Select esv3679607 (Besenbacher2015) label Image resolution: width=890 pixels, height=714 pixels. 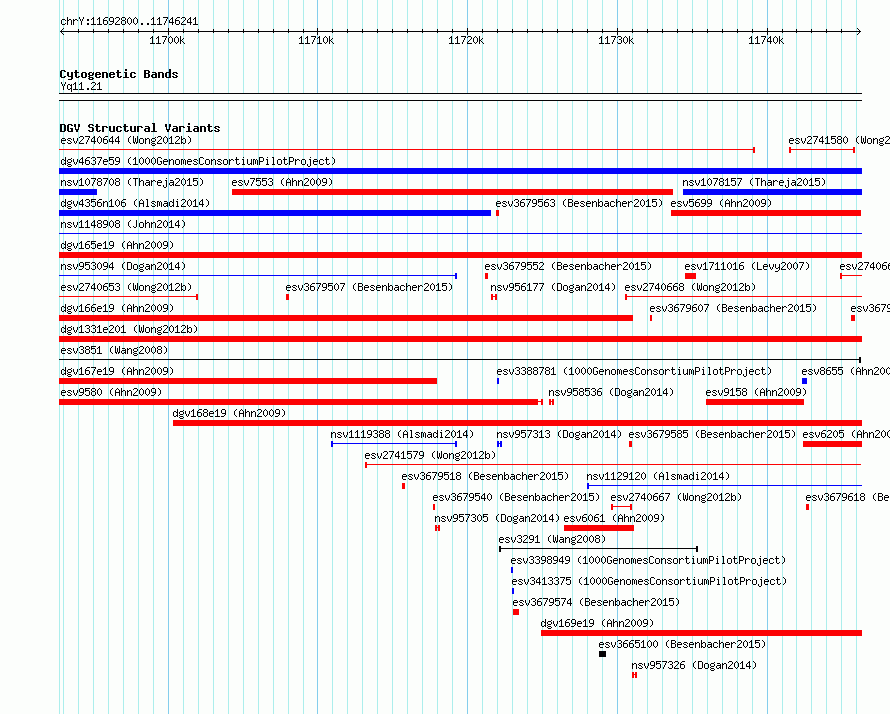[x=733, y=308]
